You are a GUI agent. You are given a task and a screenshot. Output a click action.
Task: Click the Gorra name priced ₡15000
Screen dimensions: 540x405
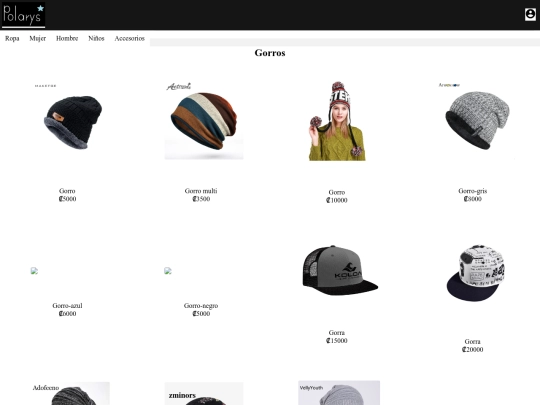337,333
